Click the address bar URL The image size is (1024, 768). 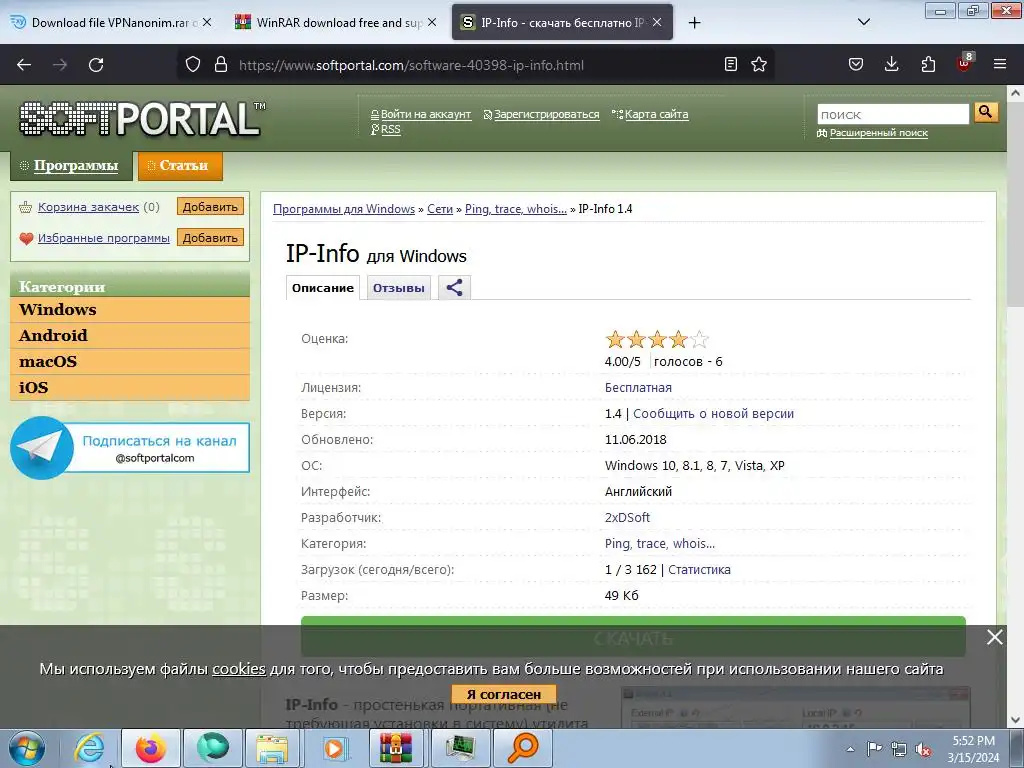[411, 65]
